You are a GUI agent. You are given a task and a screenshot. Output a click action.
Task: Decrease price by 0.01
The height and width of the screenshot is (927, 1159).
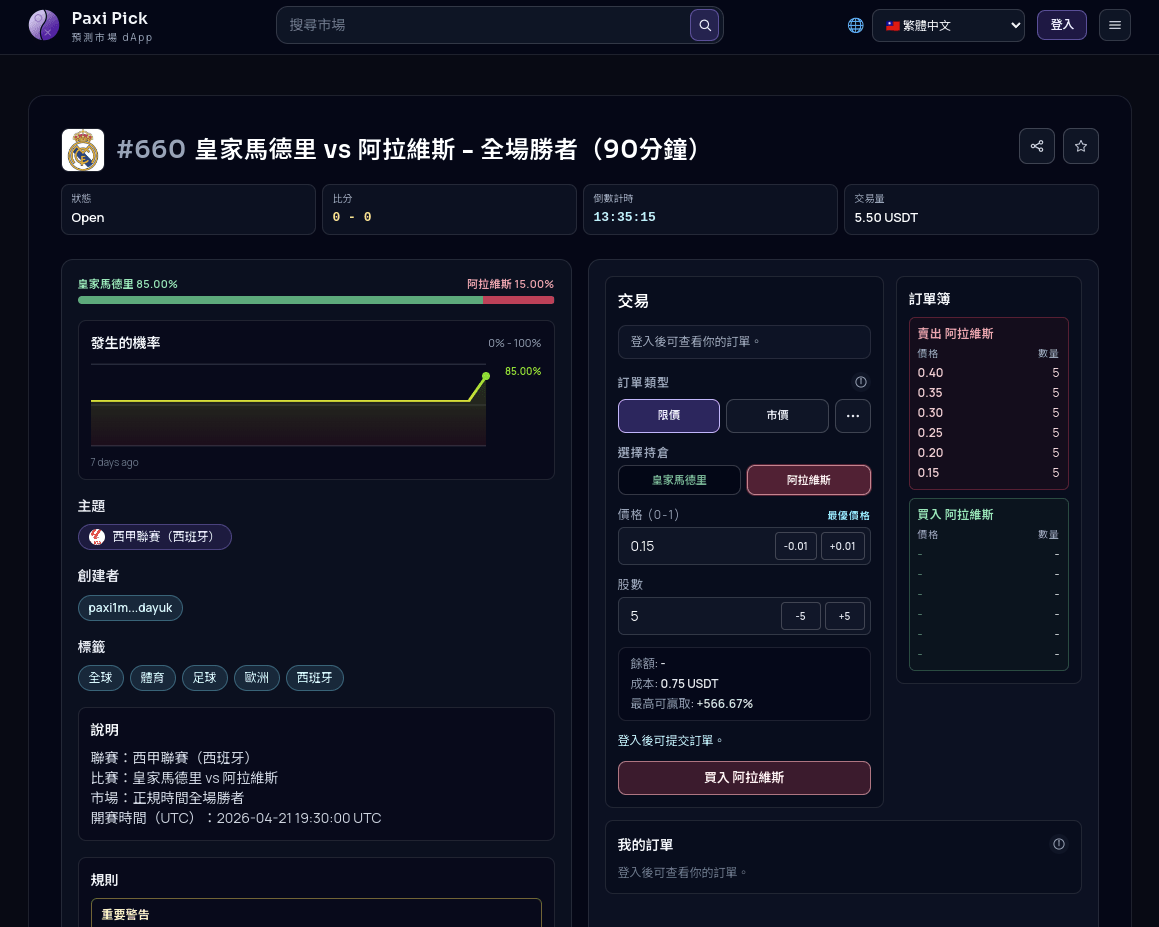tap(796, 546)
